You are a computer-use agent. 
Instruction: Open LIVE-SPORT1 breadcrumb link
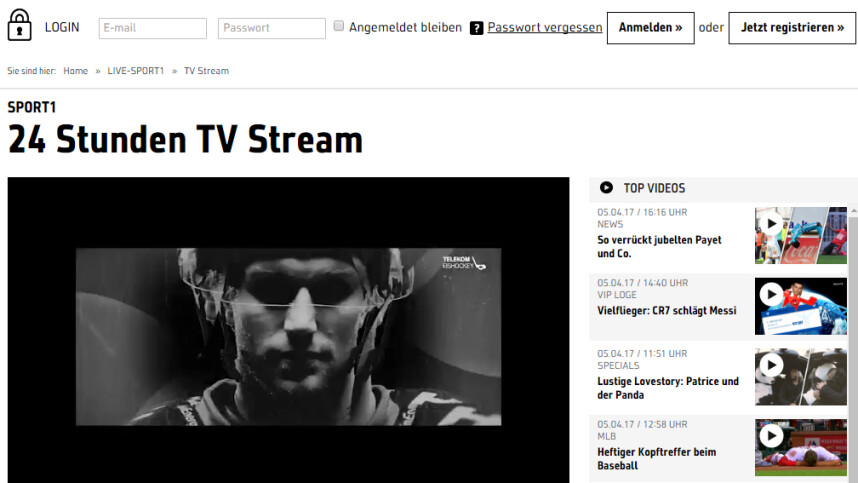pos(136,71)
